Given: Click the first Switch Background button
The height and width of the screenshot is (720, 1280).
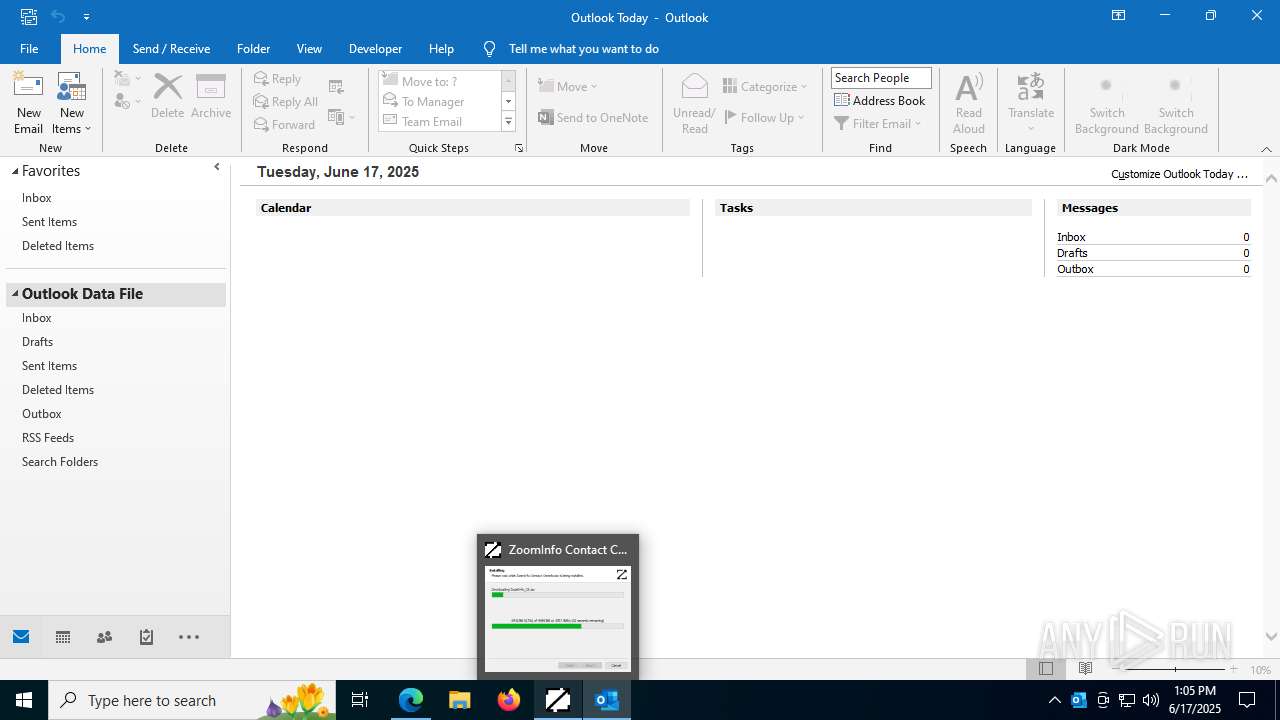Looking at the screenshot, I should (x=1106, y=103).
